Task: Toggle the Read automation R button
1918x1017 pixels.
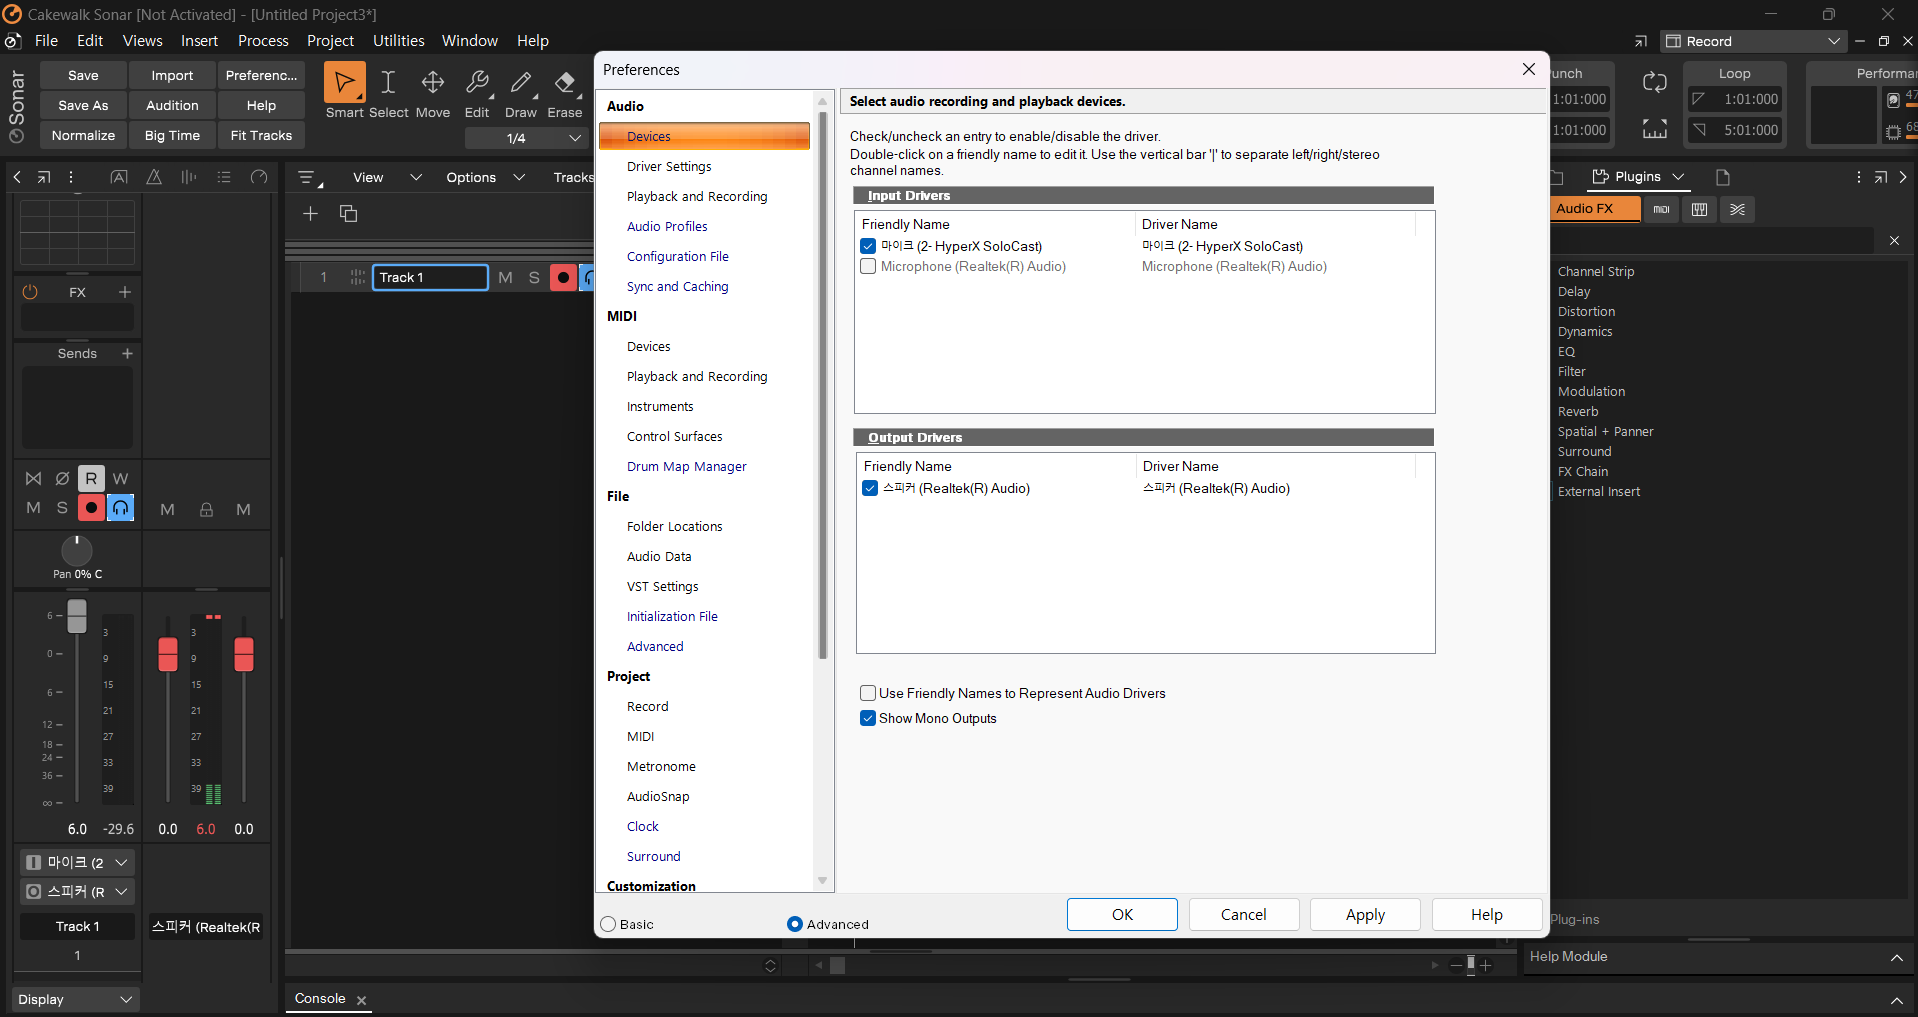Action: (x=91, y=478)
